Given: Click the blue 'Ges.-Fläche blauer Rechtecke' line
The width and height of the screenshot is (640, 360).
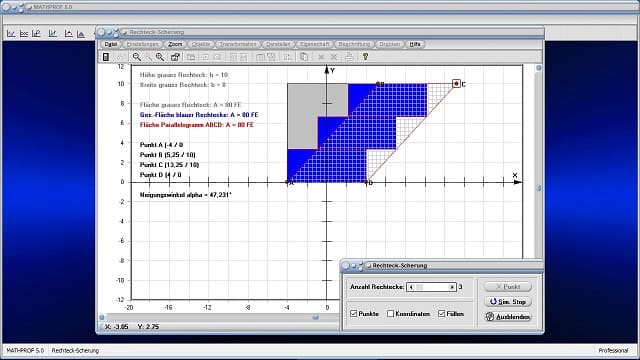Looking at the screenshot, I should tap(199, 115).
